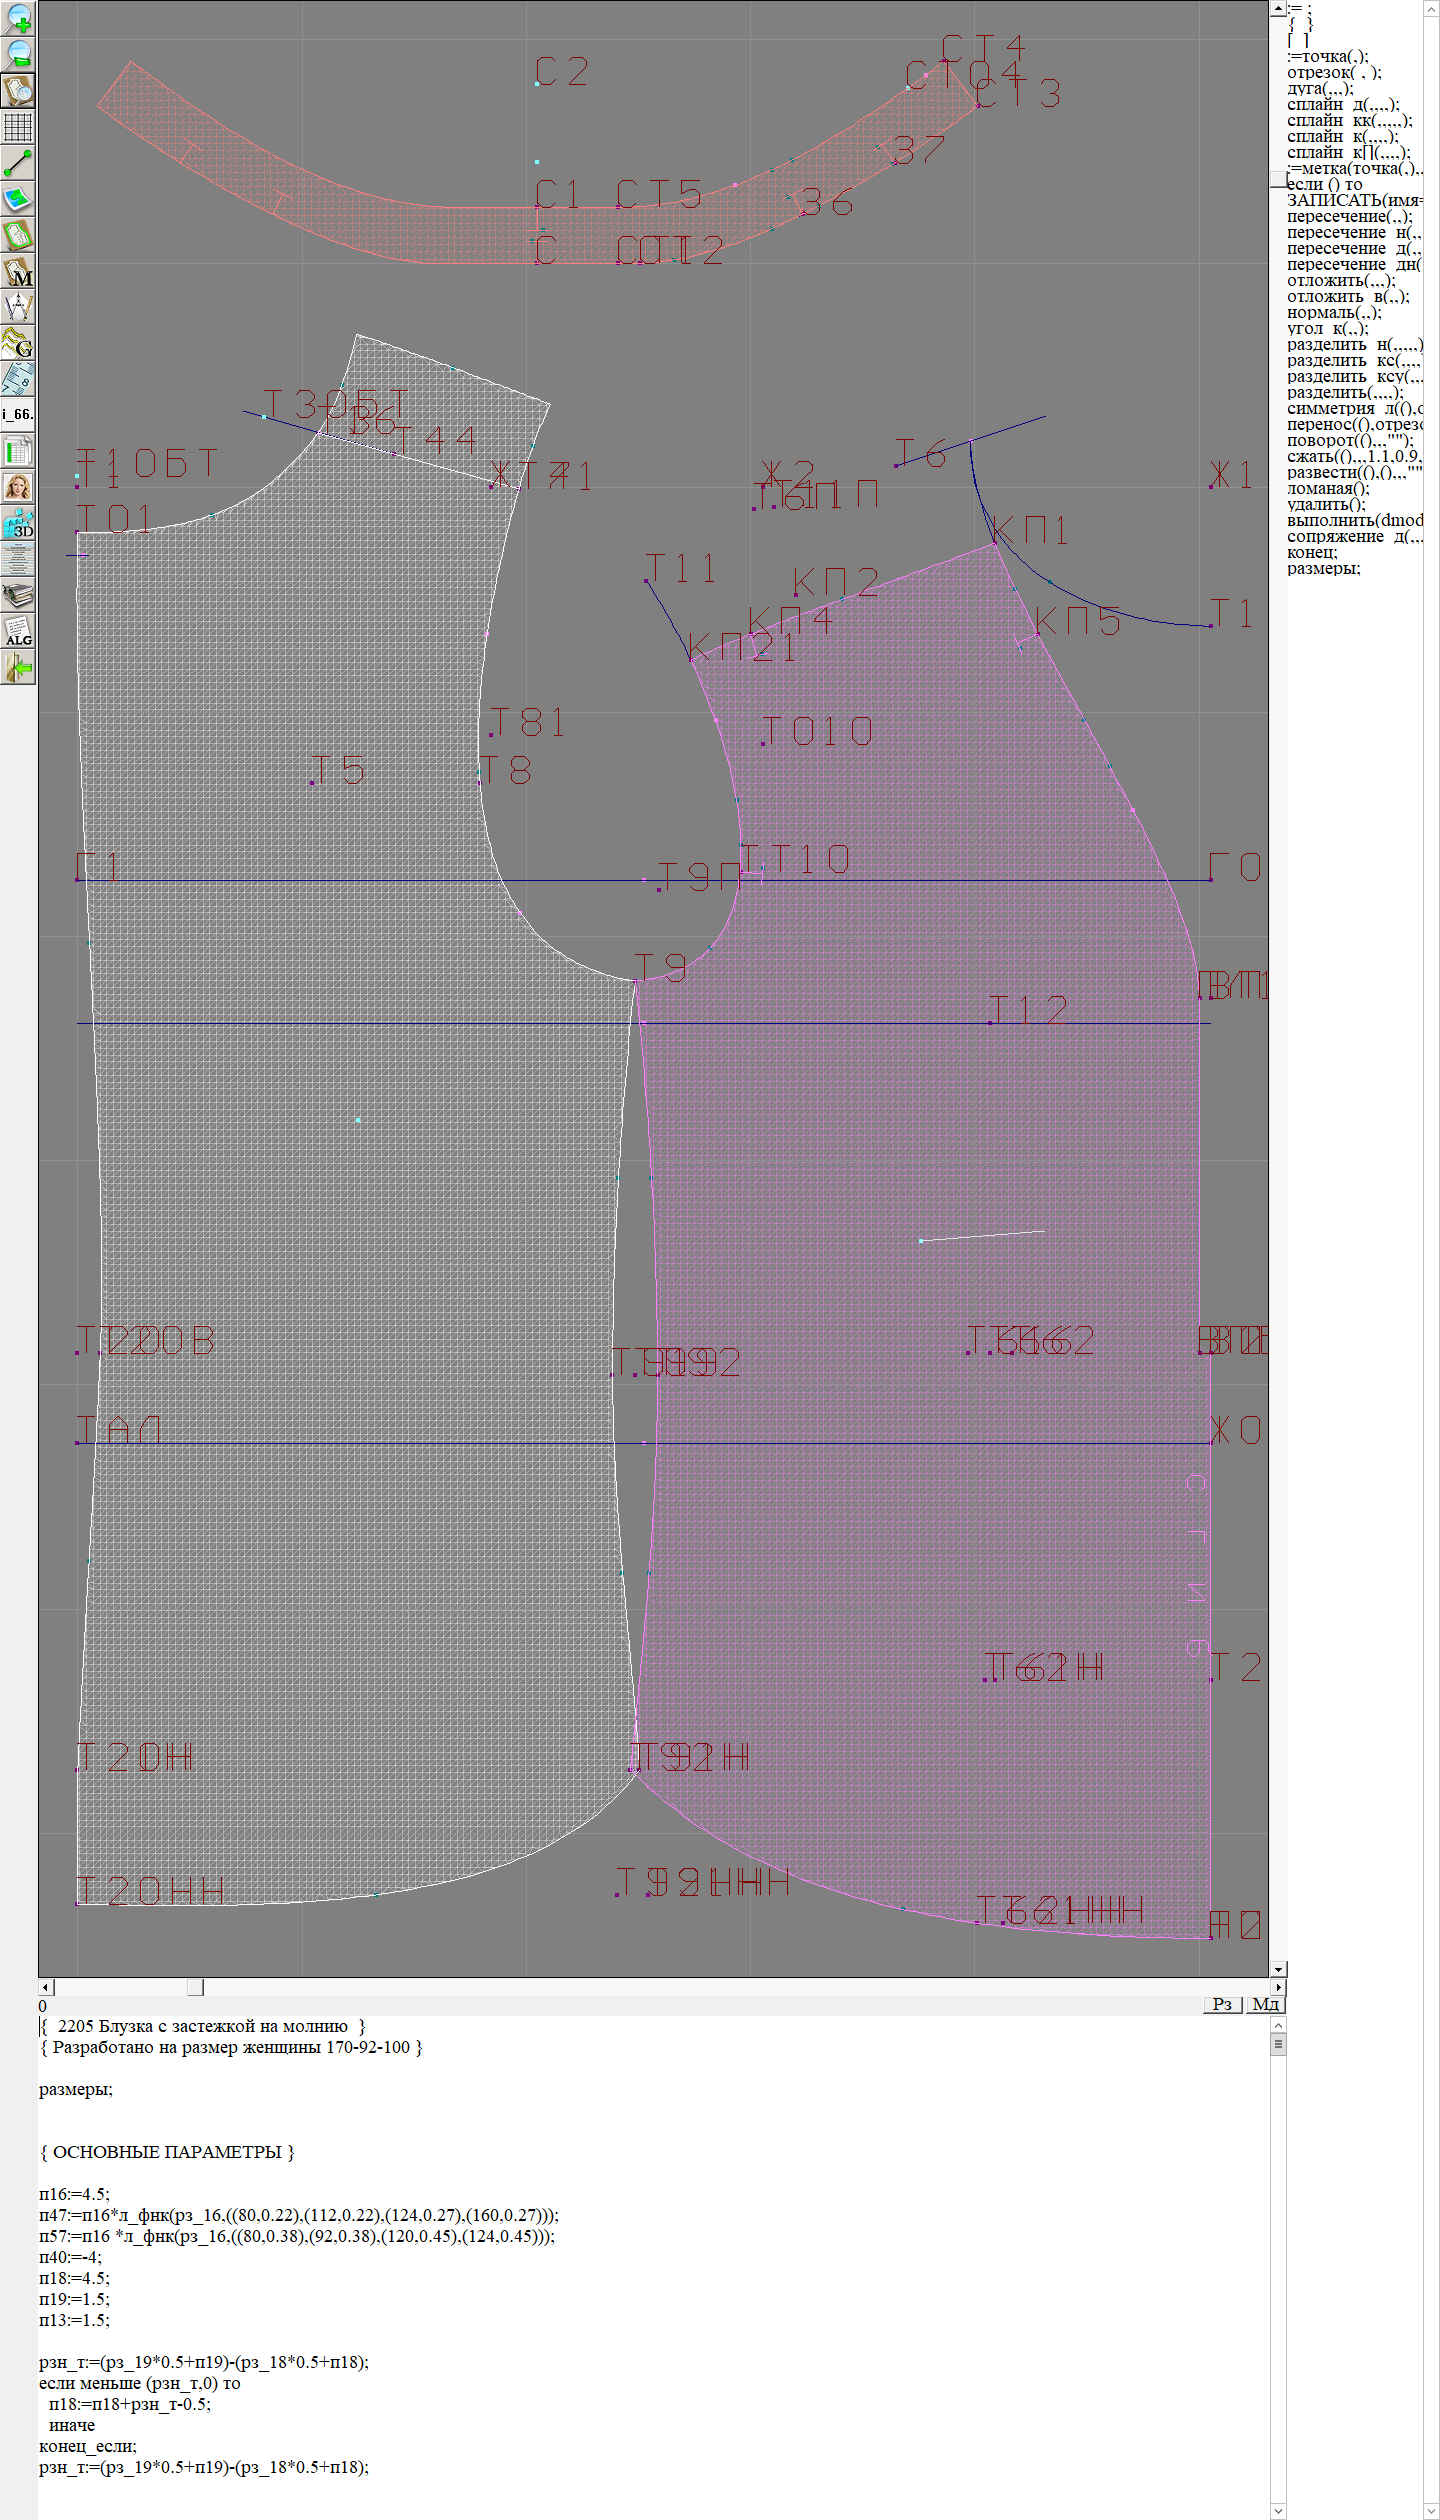Click the pattern icon with letter M

pos(18,271)
